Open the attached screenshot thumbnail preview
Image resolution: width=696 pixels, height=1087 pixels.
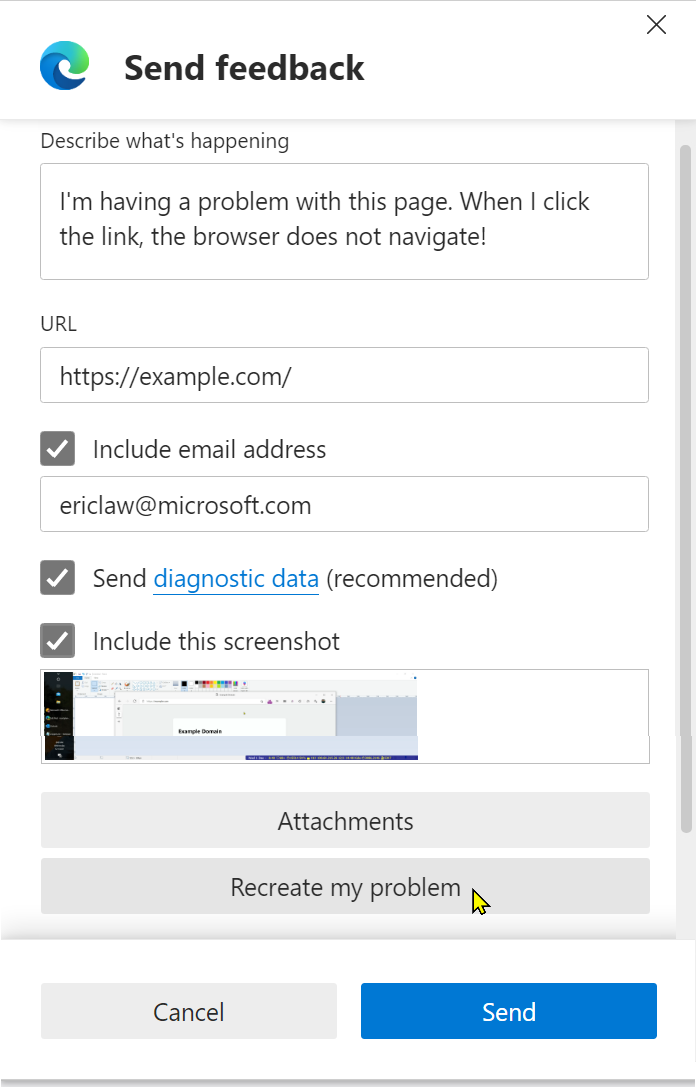231,716
